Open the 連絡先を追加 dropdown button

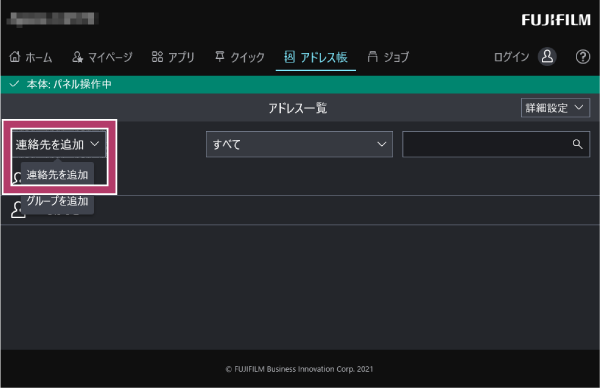[59, 144]
